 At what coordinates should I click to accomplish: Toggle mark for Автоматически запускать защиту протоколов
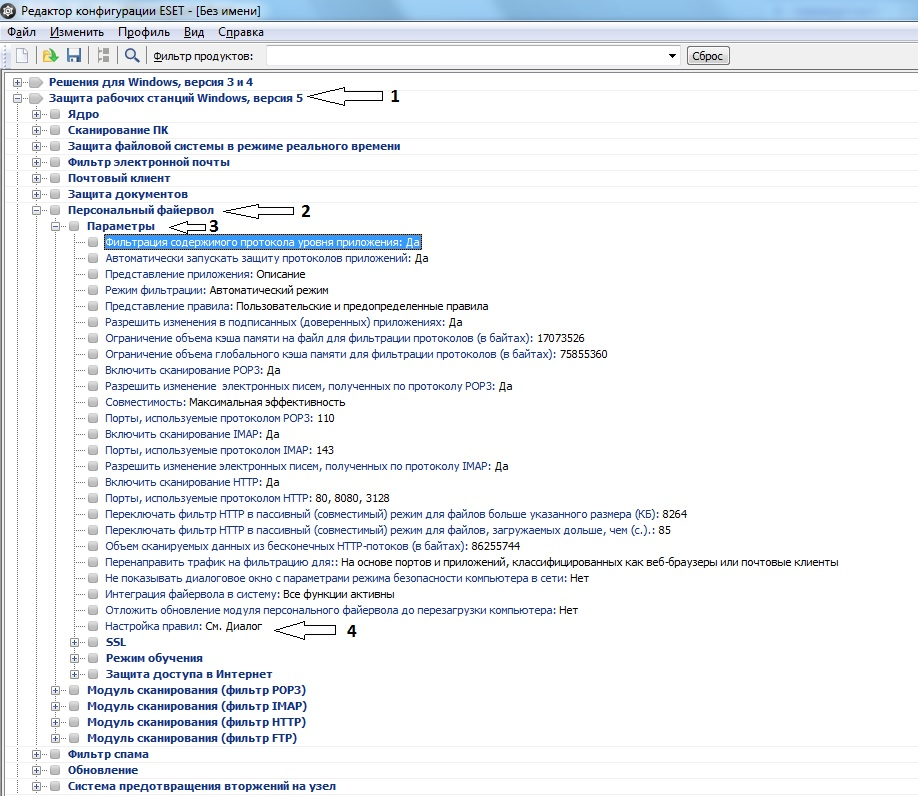tap(93, 258)
